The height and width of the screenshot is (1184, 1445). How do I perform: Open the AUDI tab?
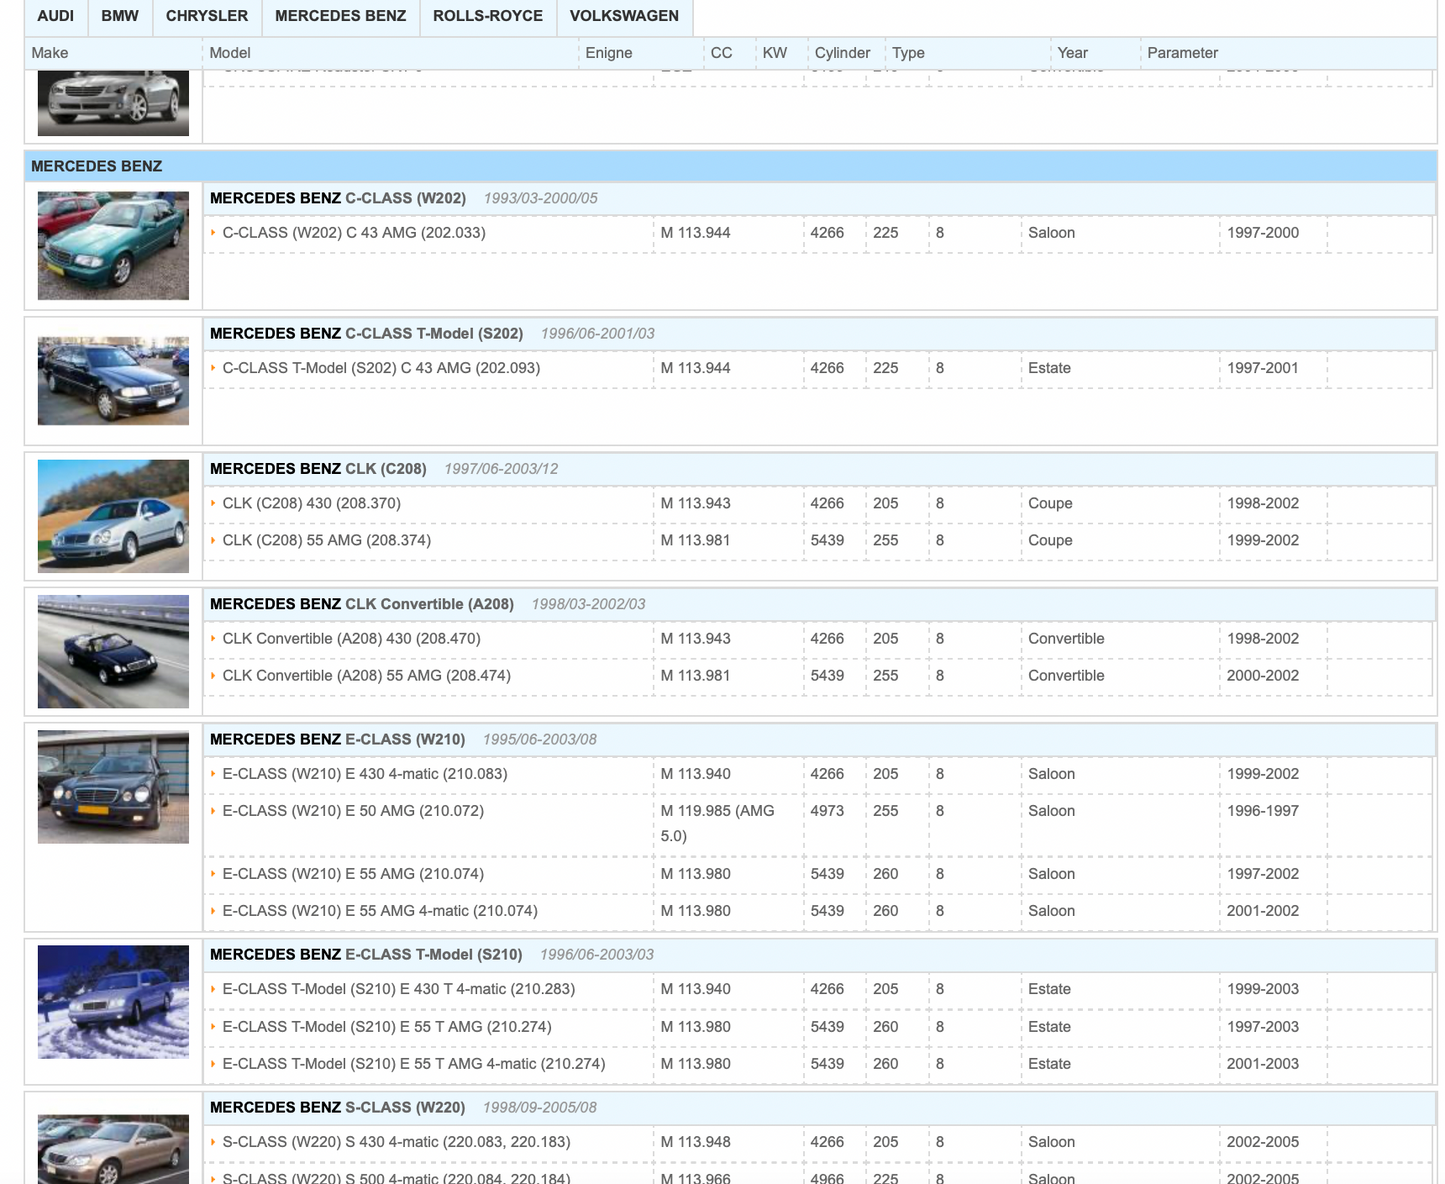[56, 16]
